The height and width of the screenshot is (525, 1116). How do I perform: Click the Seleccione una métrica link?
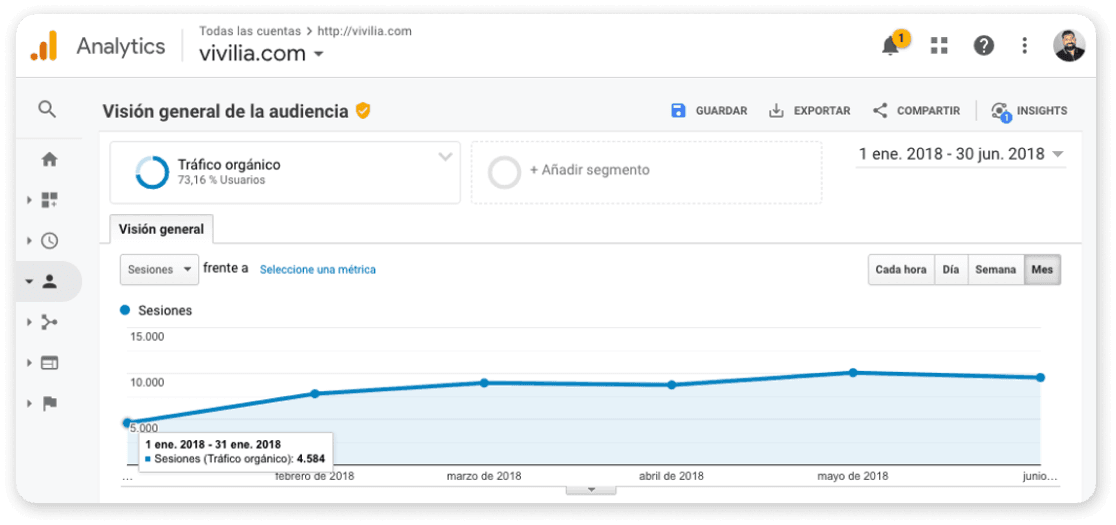click(x=317, y=270)
